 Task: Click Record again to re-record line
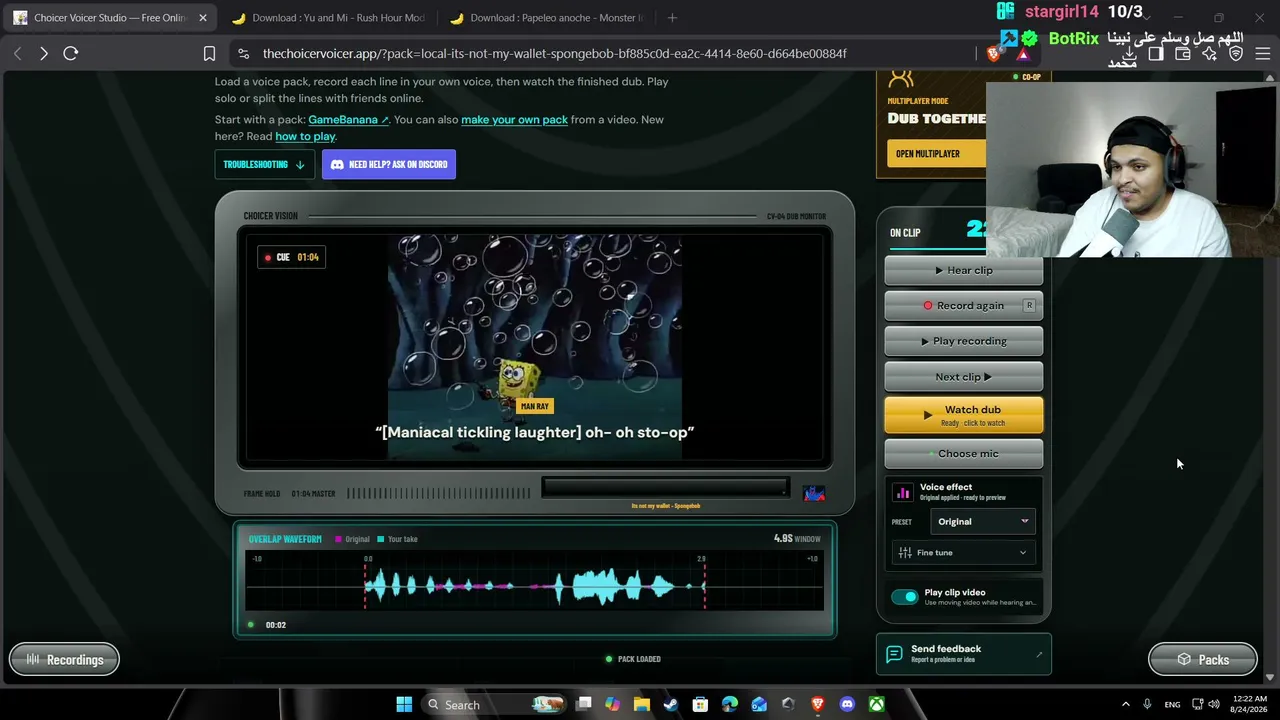coord(964,306)
